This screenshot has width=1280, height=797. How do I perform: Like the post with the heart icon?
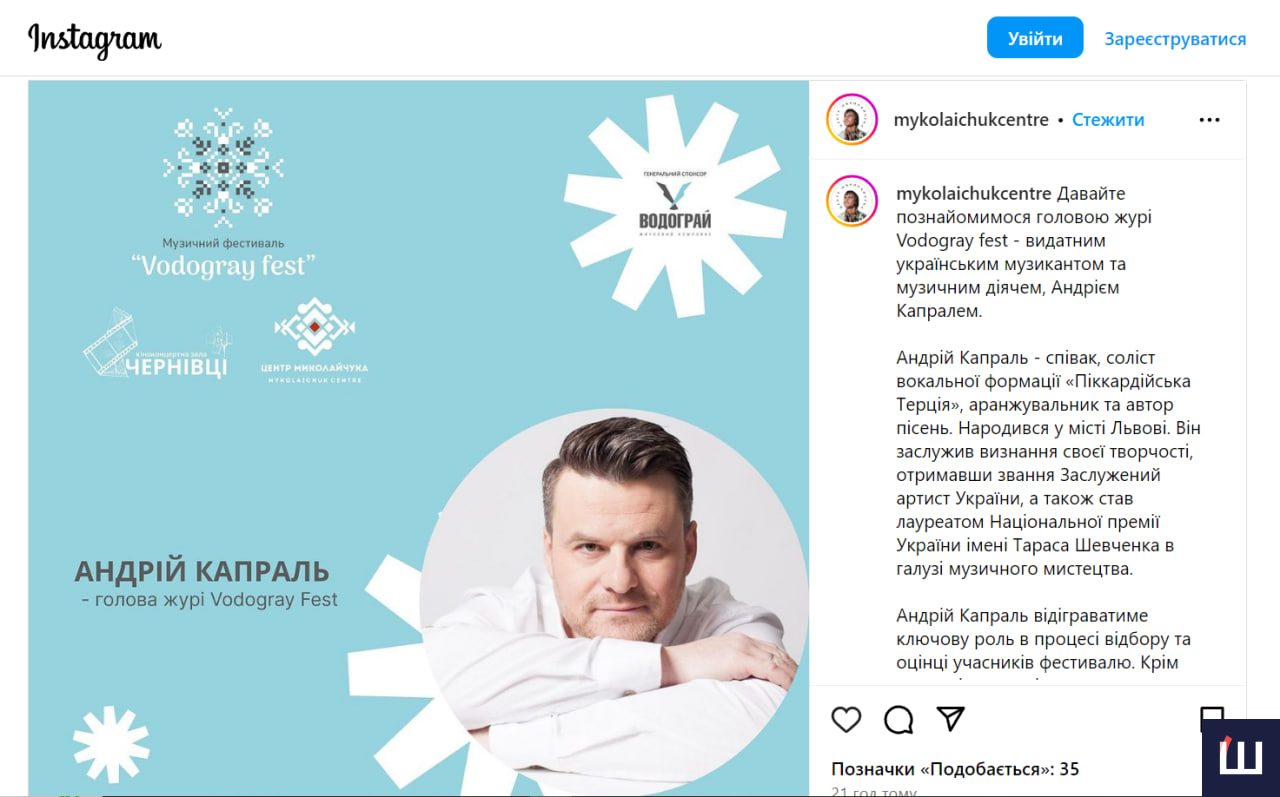[846, 719]
